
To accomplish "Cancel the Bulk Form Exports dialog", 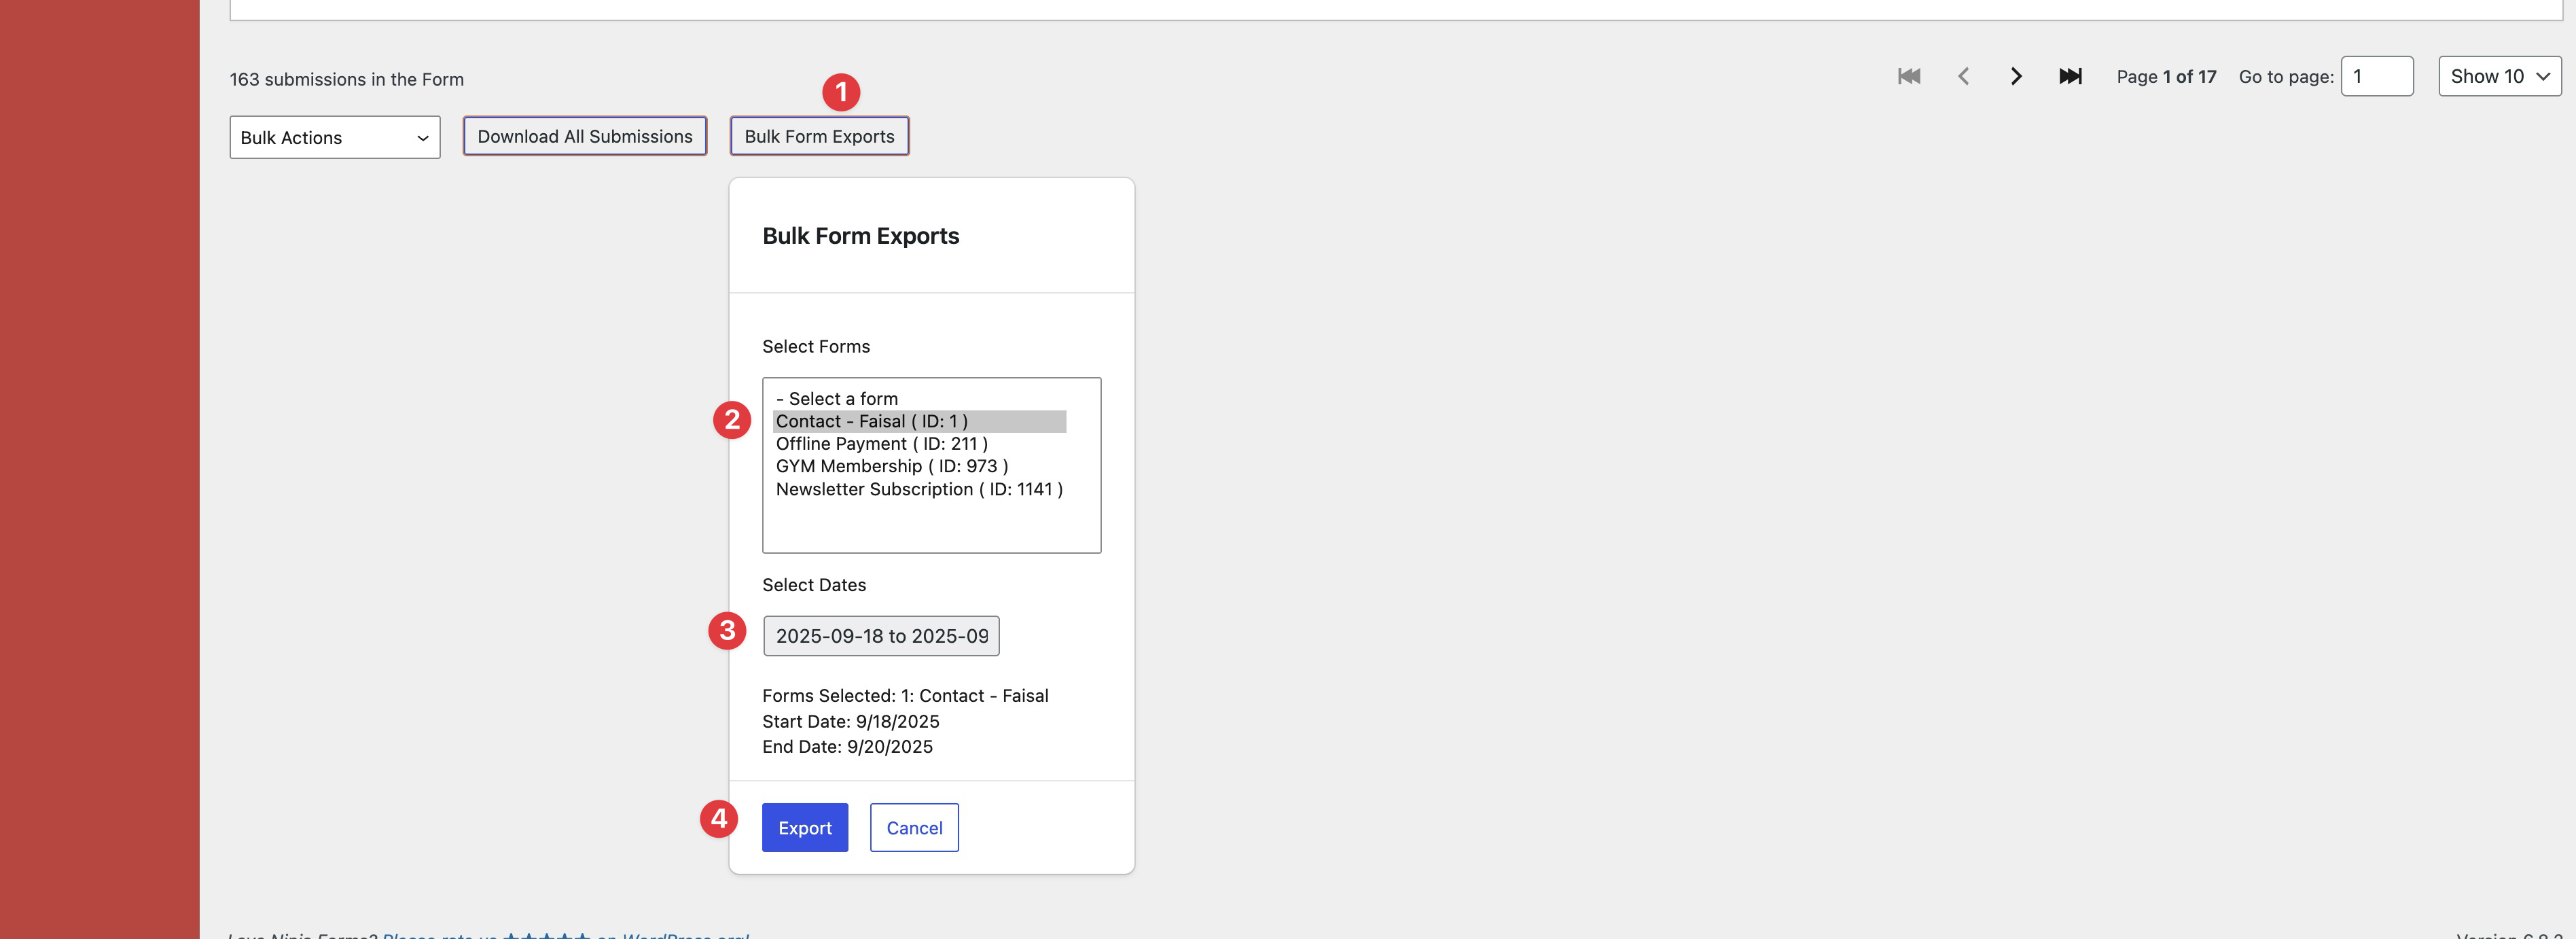I will click(x=913, y=828).
